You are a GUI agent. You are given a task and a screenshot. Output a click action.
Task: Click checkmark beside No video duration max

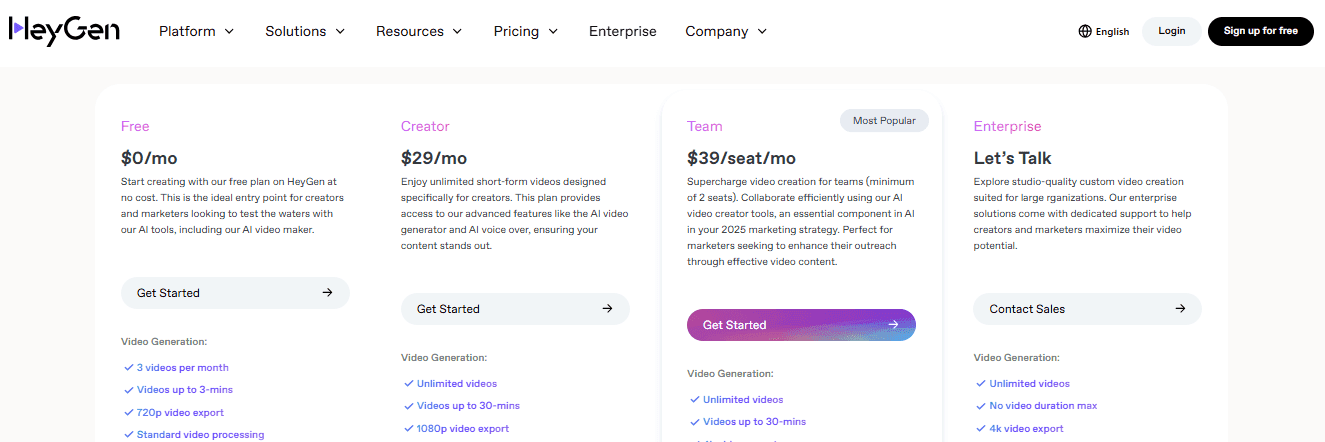[x=981, y=406]
